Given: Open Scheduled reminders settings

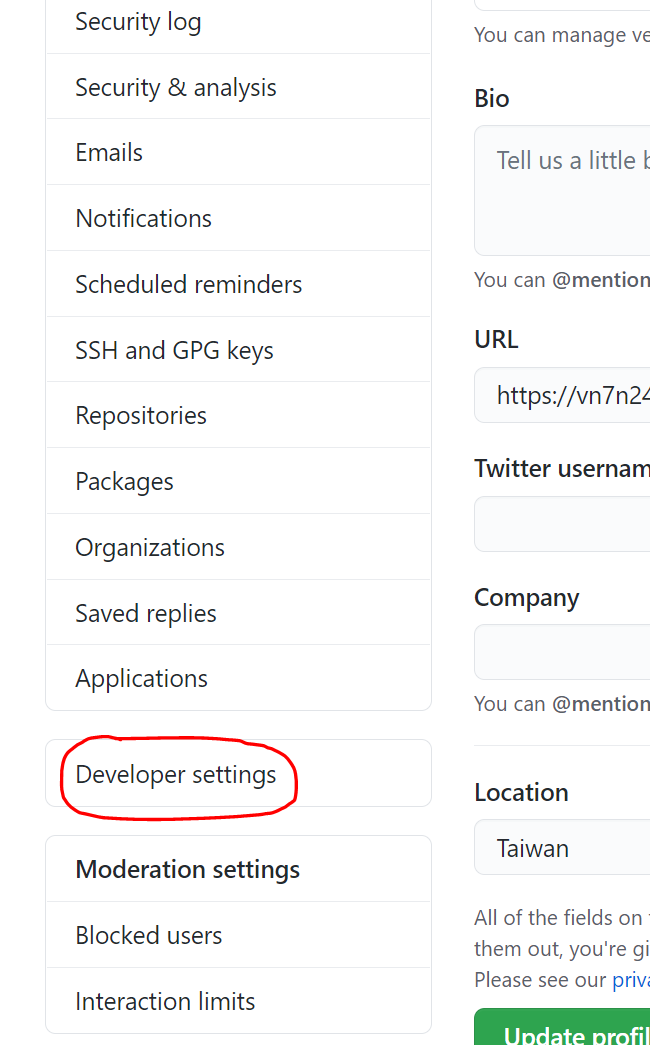Looking at the screenshot, I should tap(189, 285).
